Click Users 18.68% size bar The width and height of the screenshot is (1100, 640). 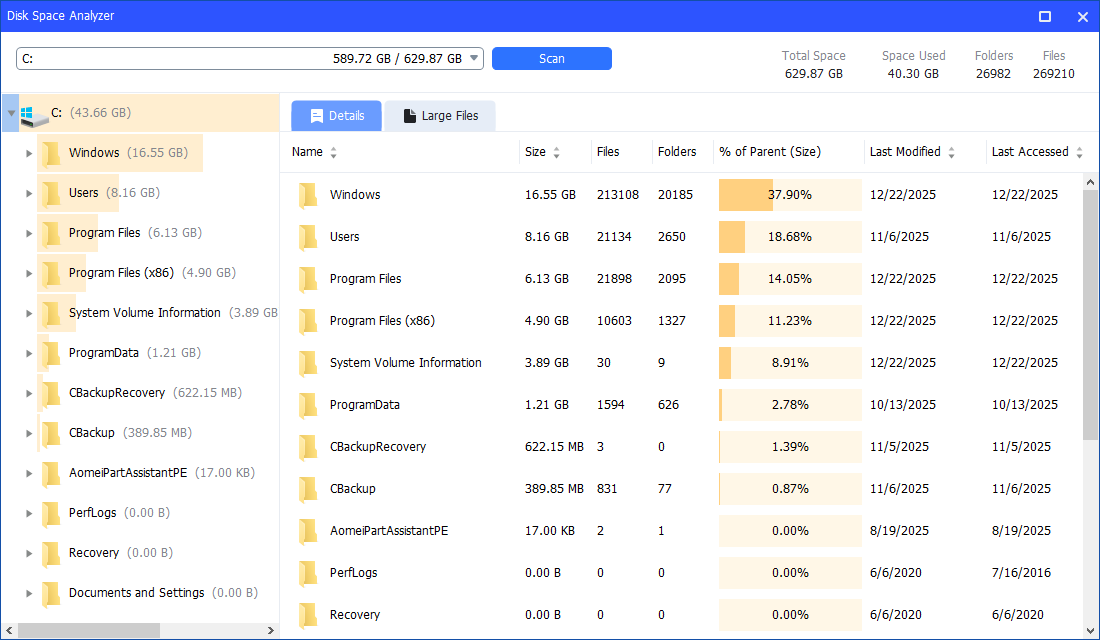pyautogui.click(x=790, y=237)
